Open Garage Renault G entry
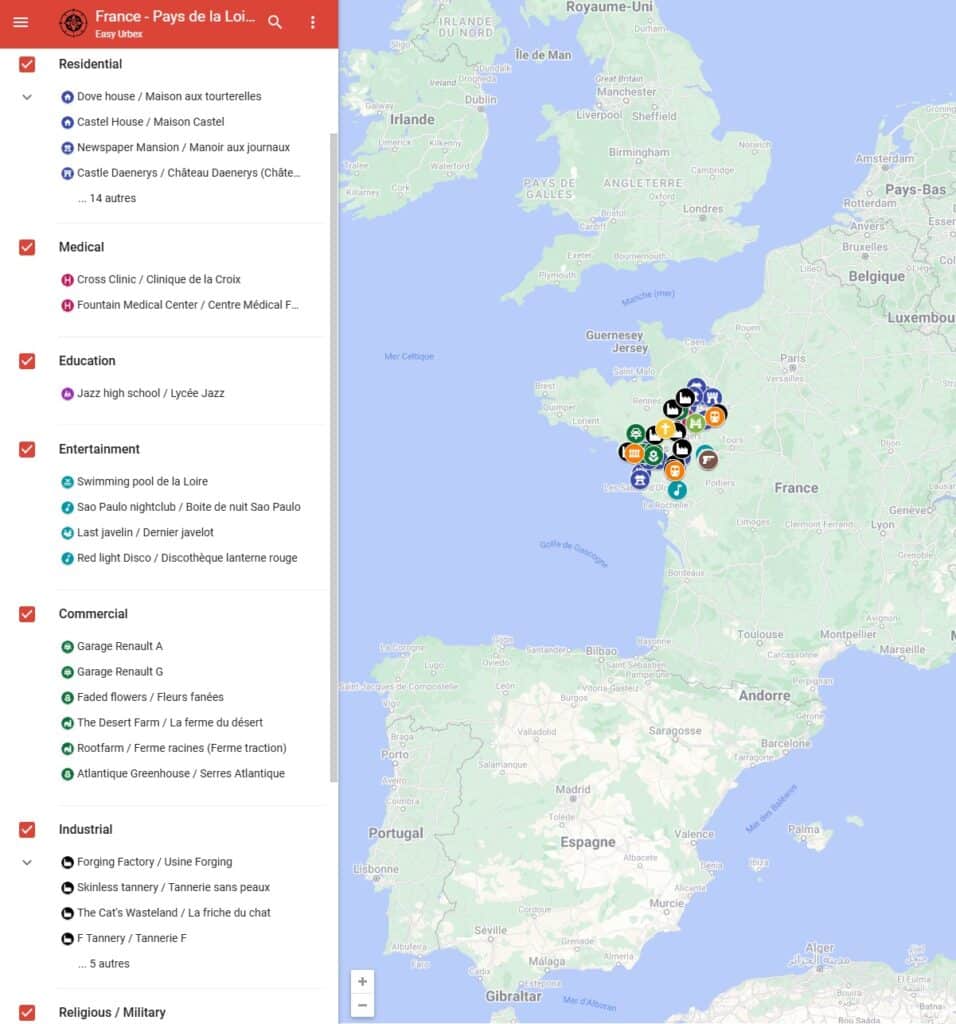The width and height of the screenshot is (956, 1024). point(120,671)
